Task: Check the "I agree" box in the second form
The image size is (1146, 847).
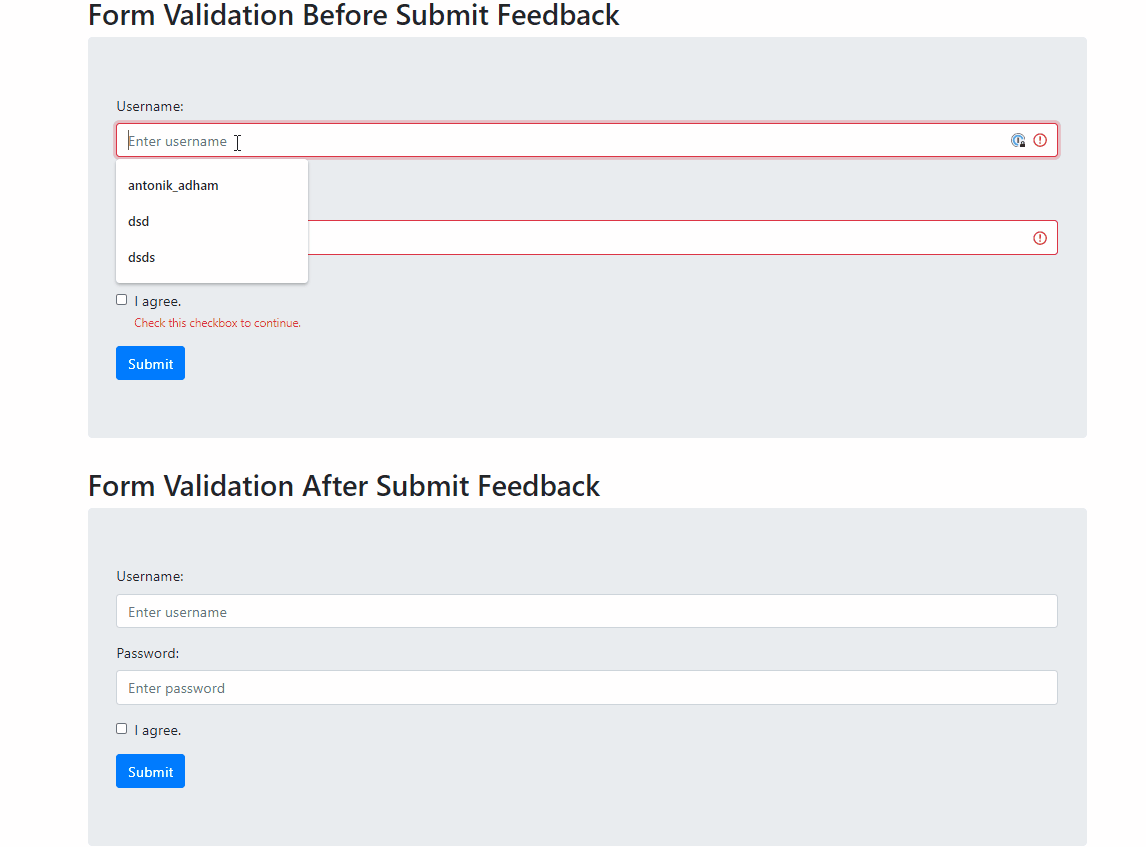Action: [121, 728]
